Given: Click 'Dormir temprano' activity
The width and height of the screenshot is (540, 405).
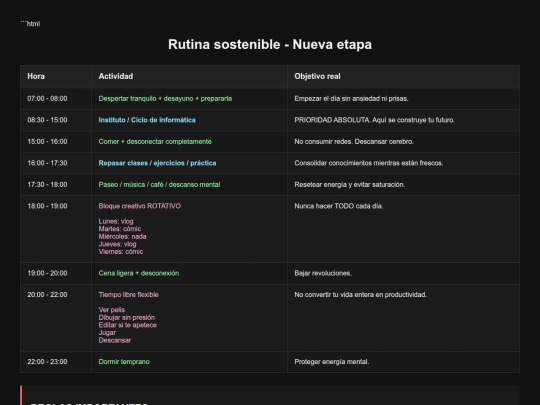Looking at the screenshot, I should [124, 362].
